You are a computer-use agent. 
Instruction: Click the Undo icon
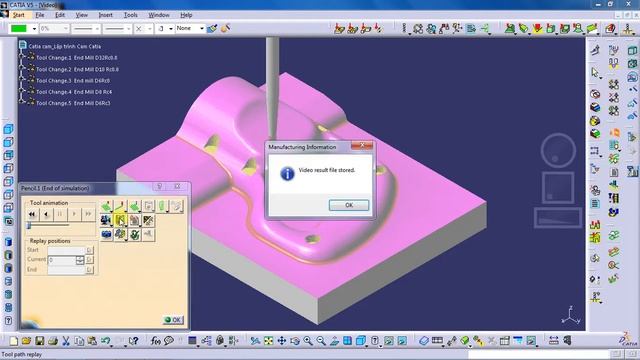(106, 341)
